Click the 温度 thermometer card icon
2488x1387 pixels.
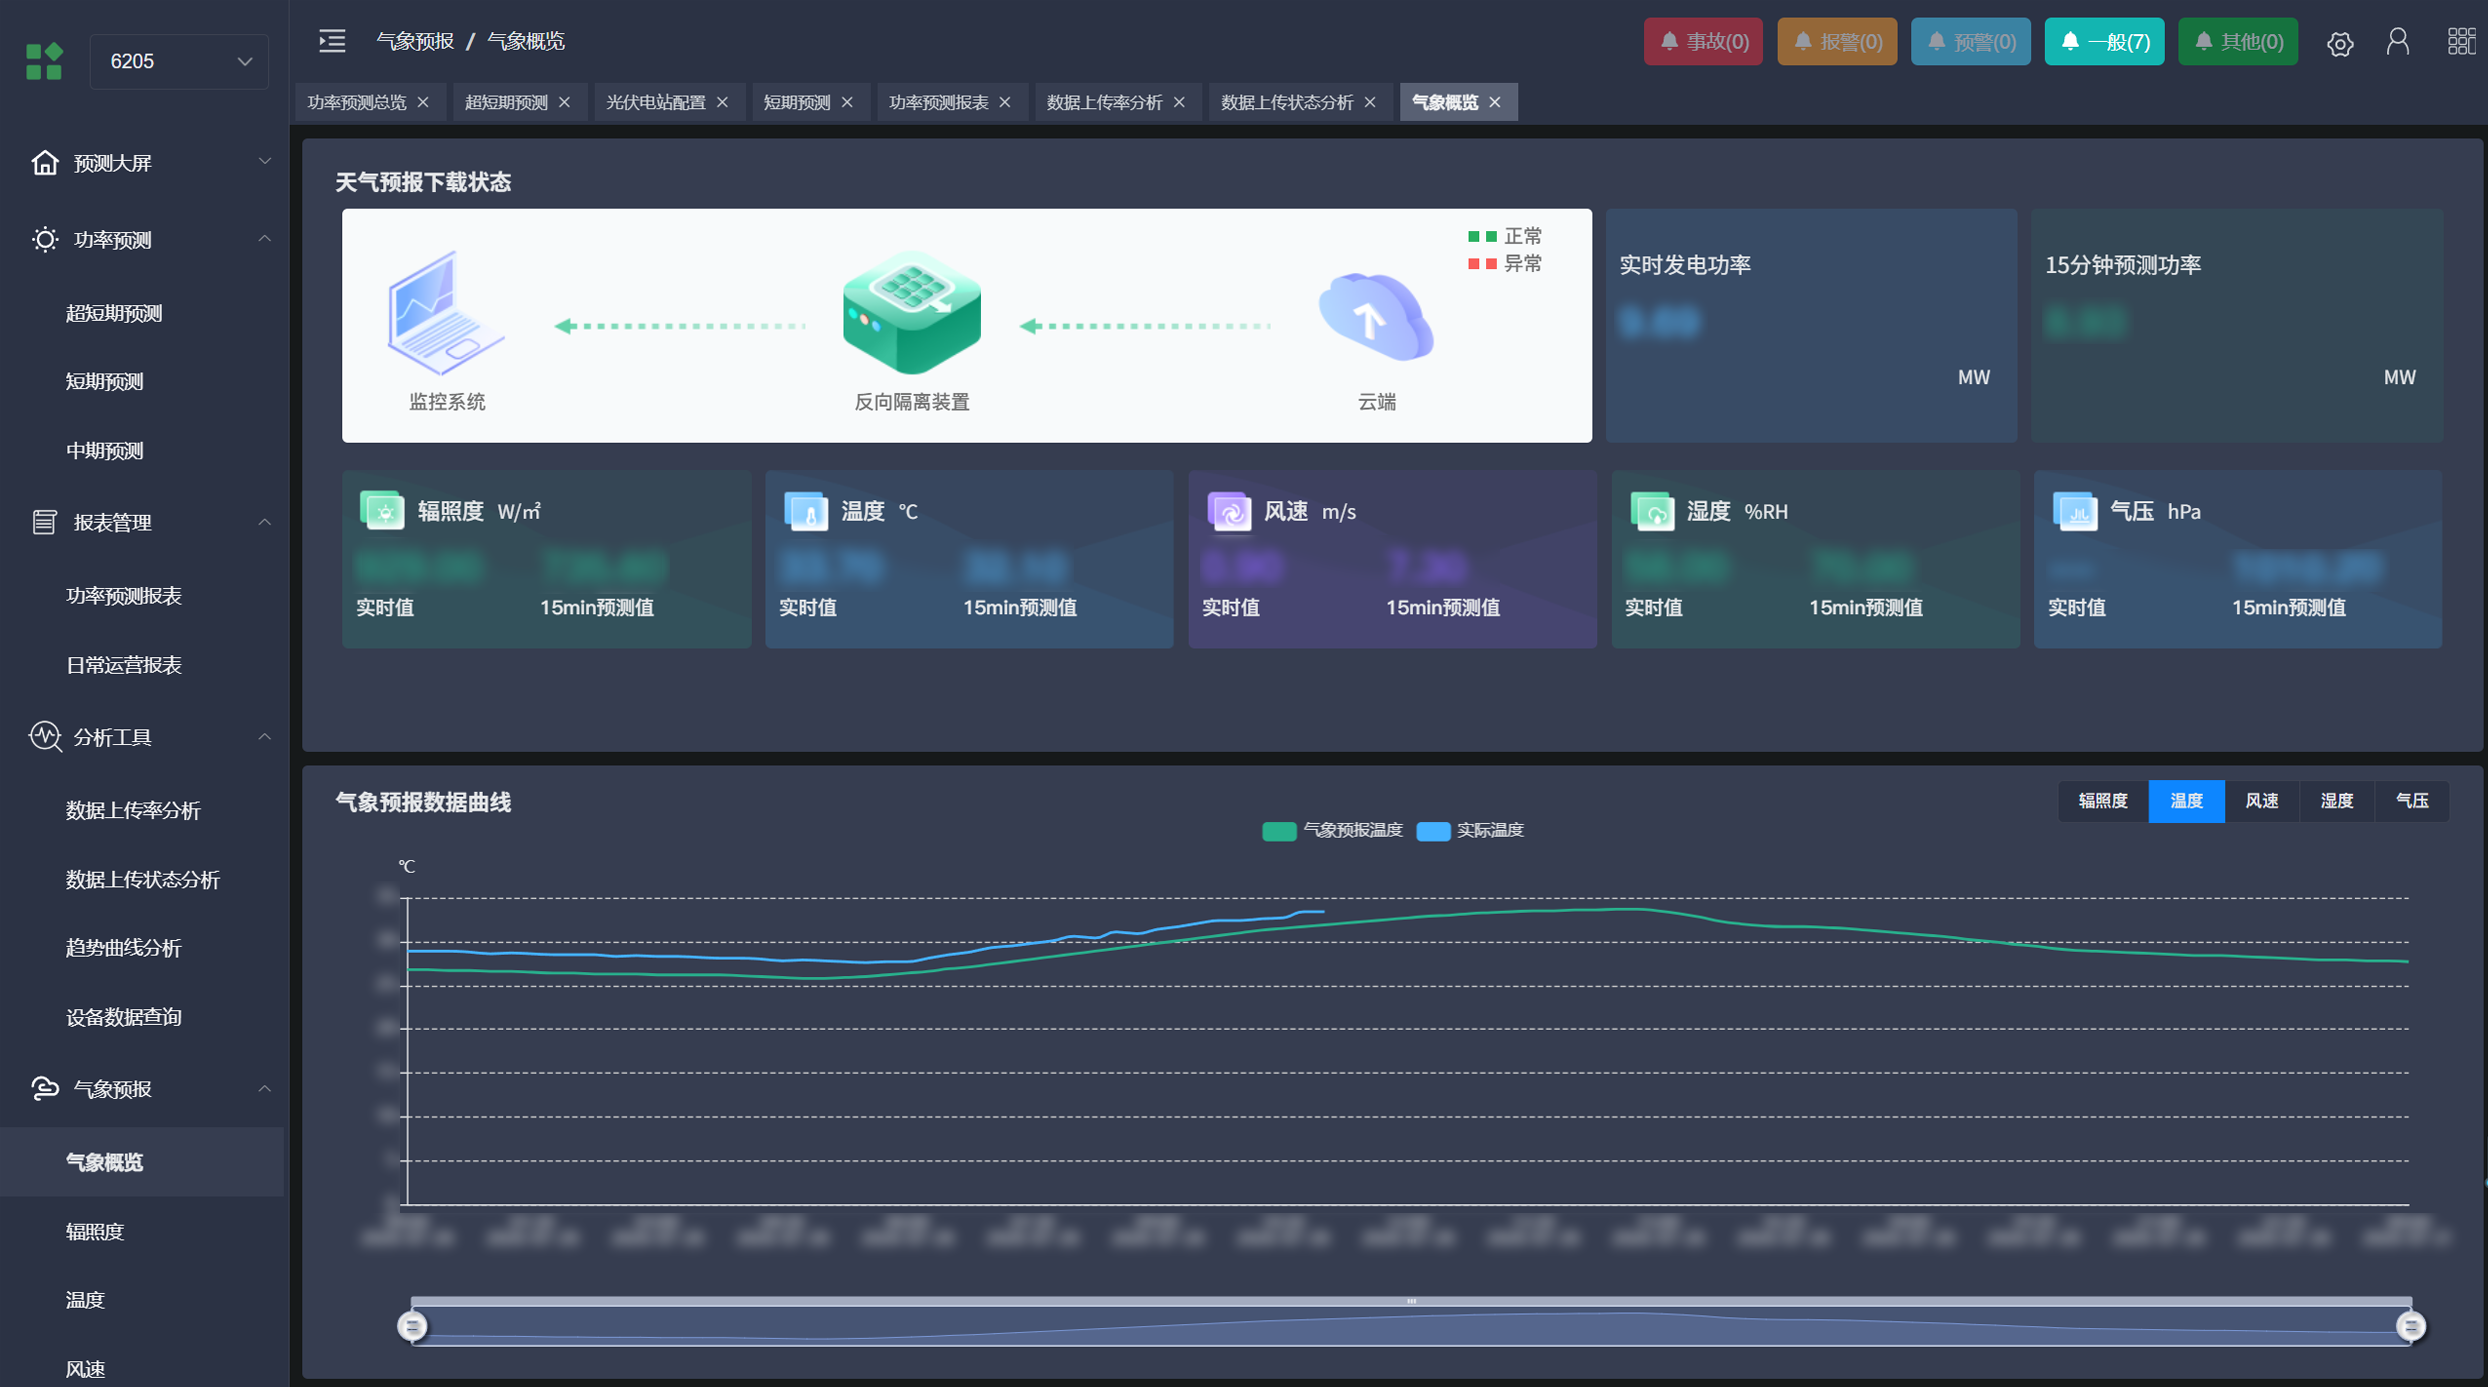pos(806,510)
